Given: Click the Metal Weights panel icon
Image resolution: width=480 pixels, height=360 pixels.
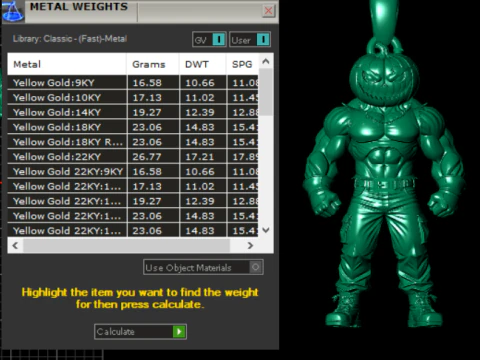Looking at the screenshot, I should click(x=13, y=11).
